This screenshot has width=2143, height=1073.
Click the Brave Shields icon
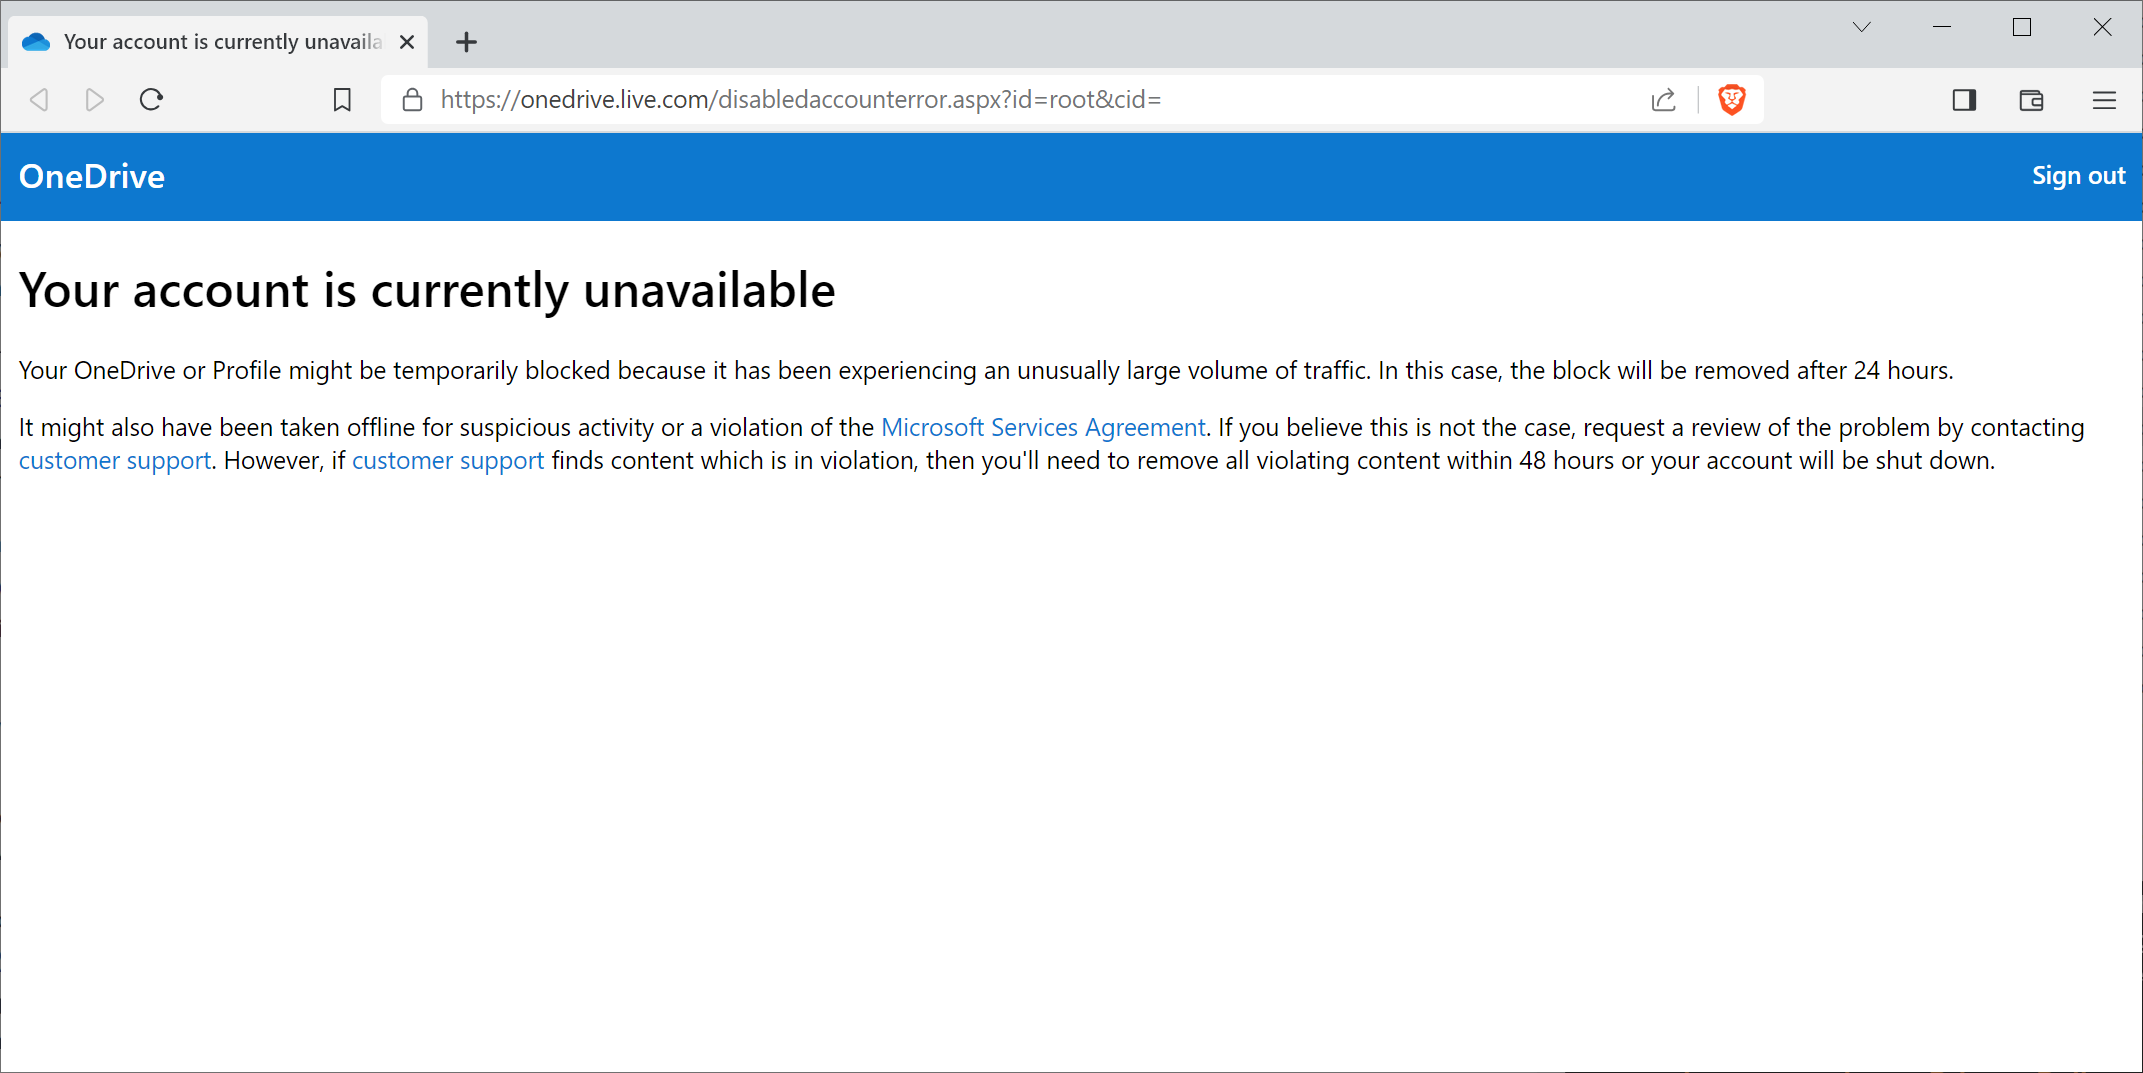[x=1731, y=99]
